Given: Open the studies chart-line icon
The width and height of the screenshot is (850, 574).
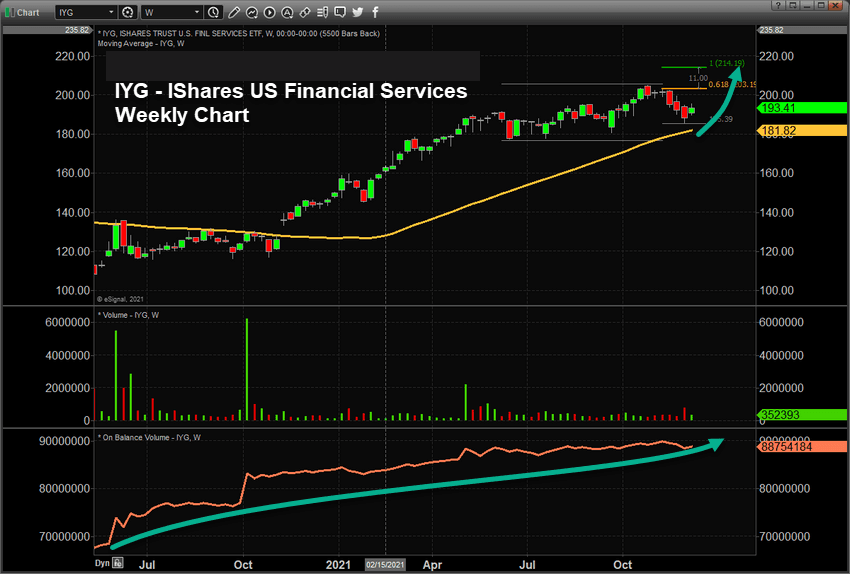Looking at the screenshot, I should point(252,12).
